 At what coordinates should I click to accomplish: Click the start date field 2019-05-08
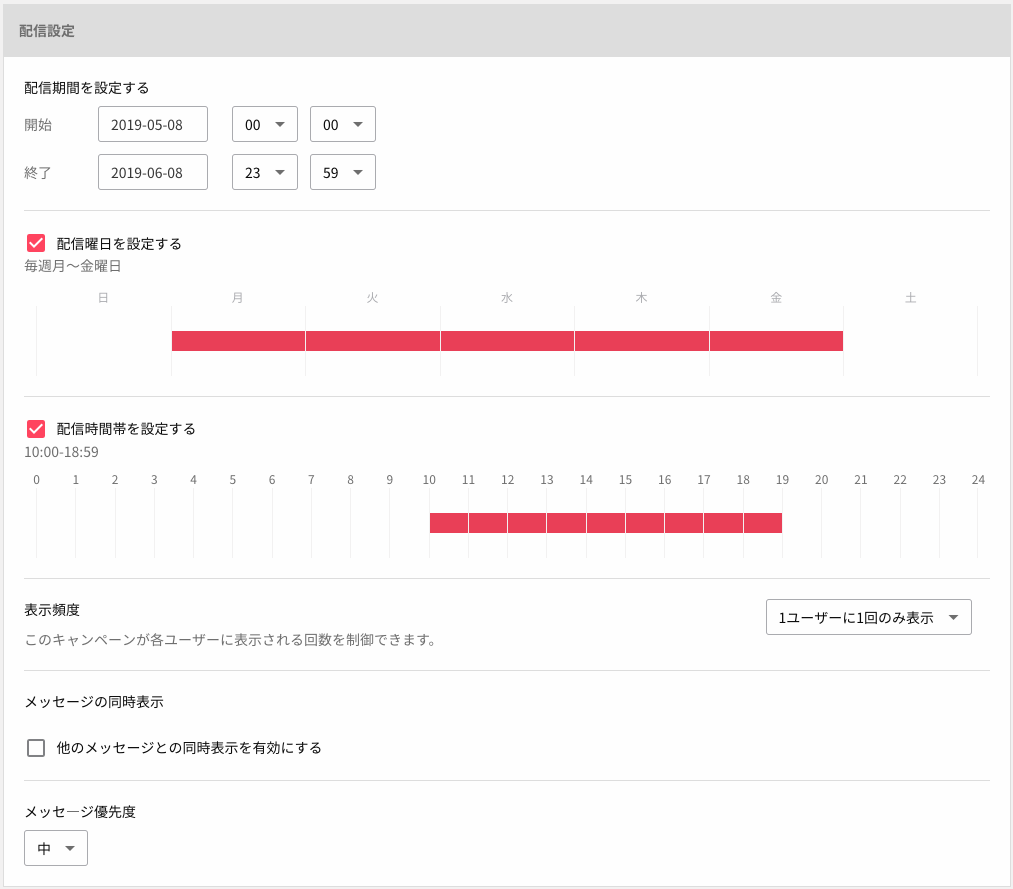(152, 124)
